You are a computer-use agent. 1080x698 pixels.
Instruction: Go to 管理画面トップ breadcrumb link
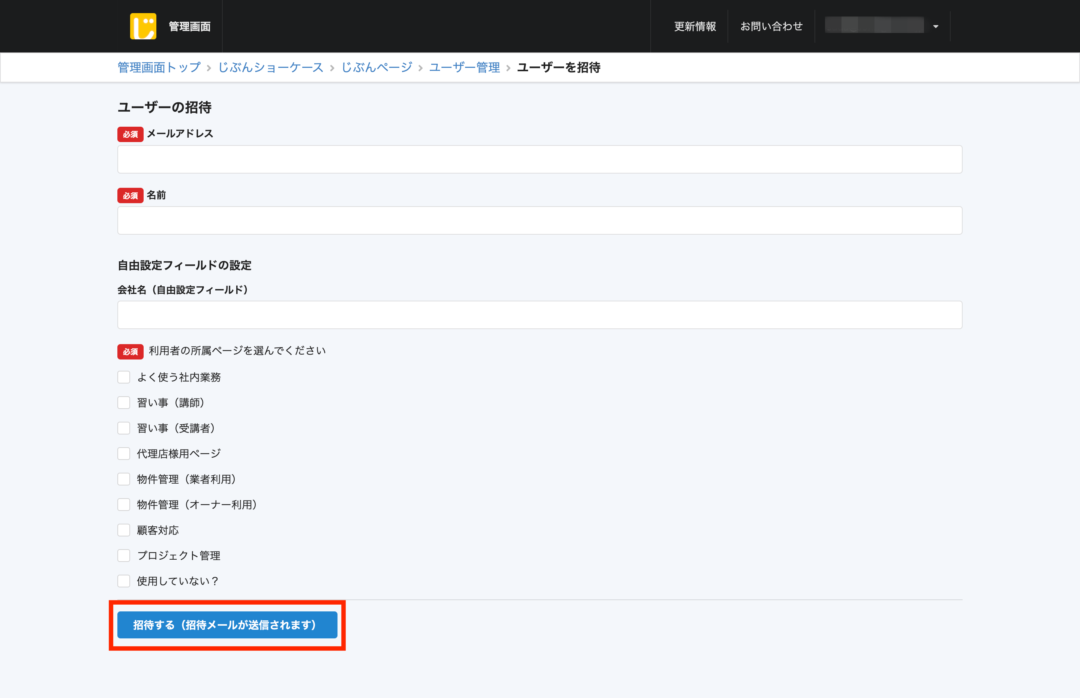coord(158,67)
